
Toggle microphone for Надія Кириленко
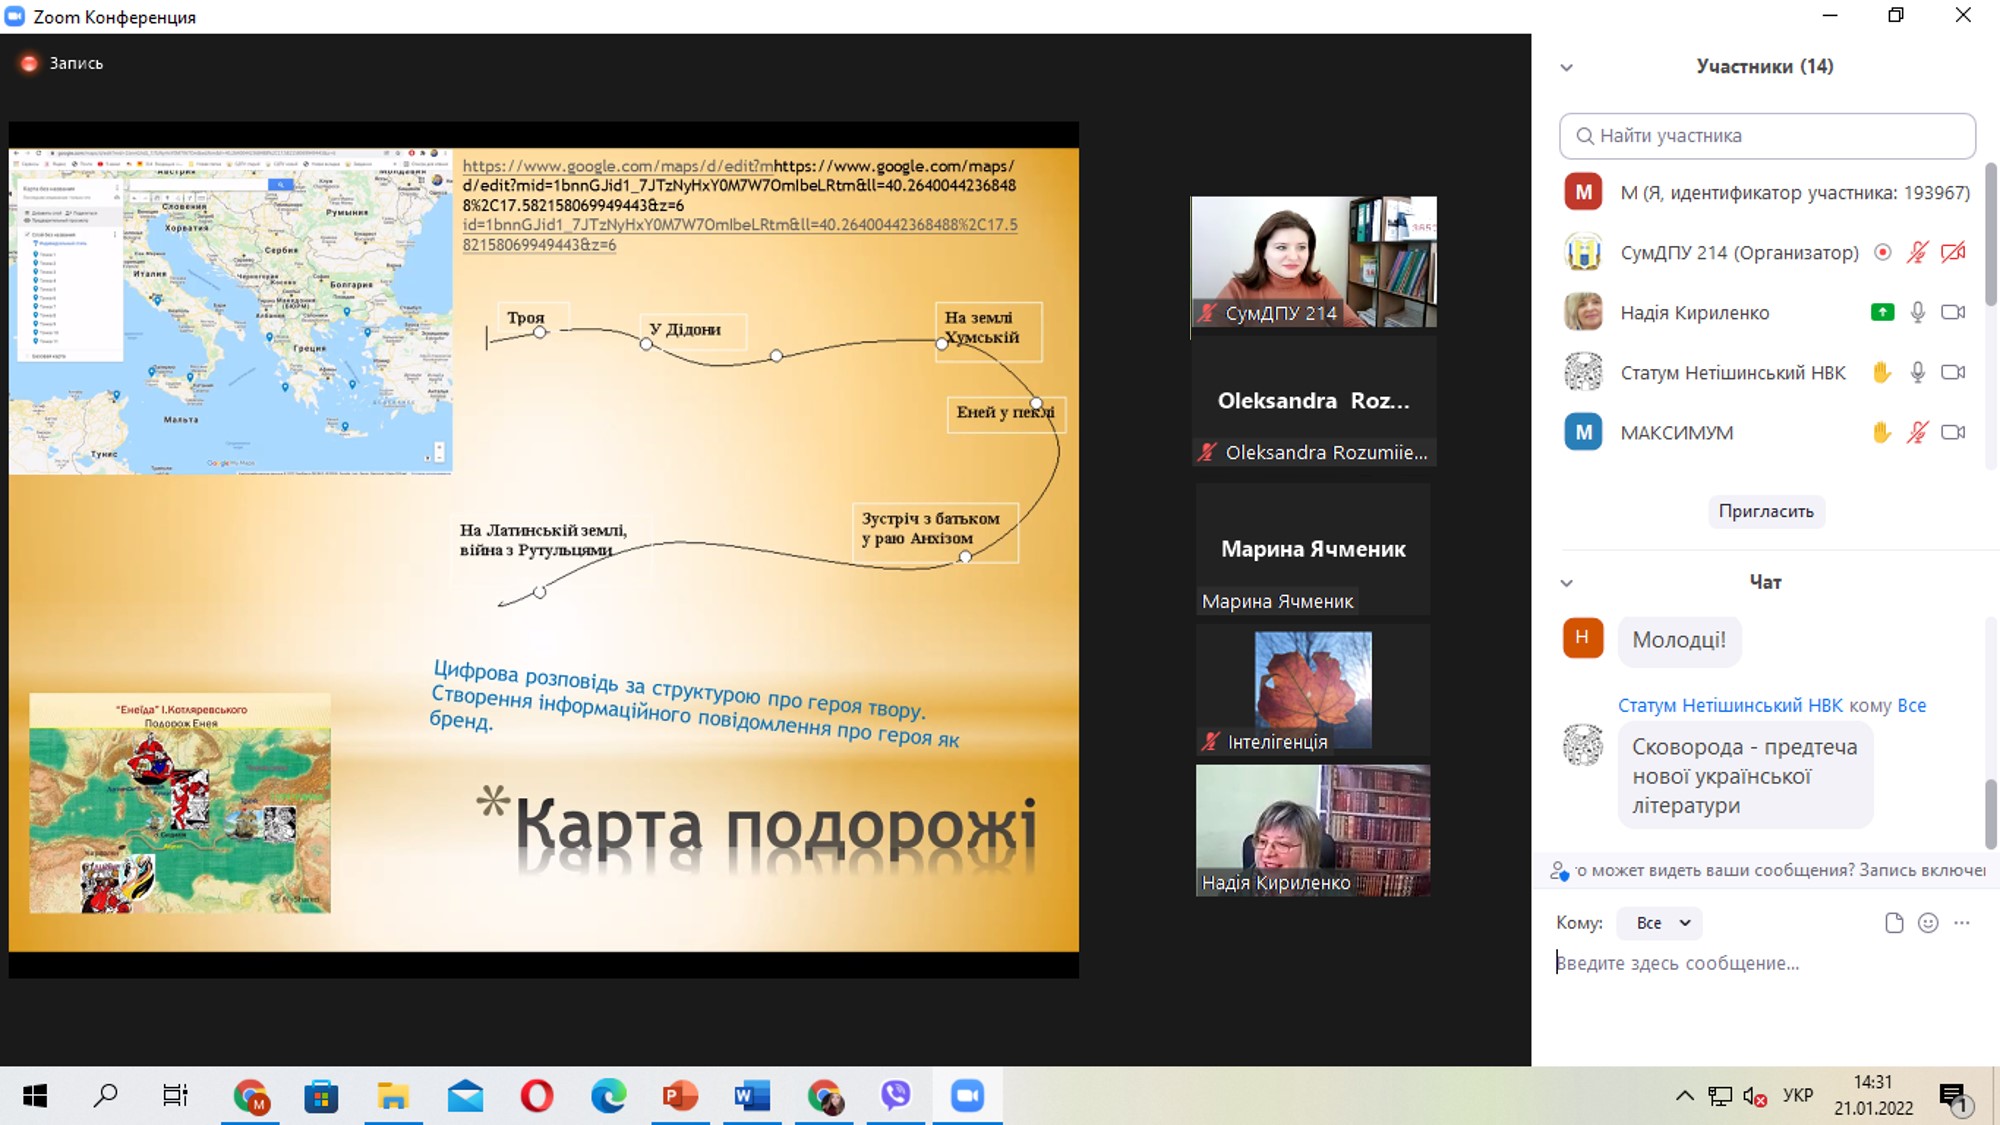pos(1917,313)
